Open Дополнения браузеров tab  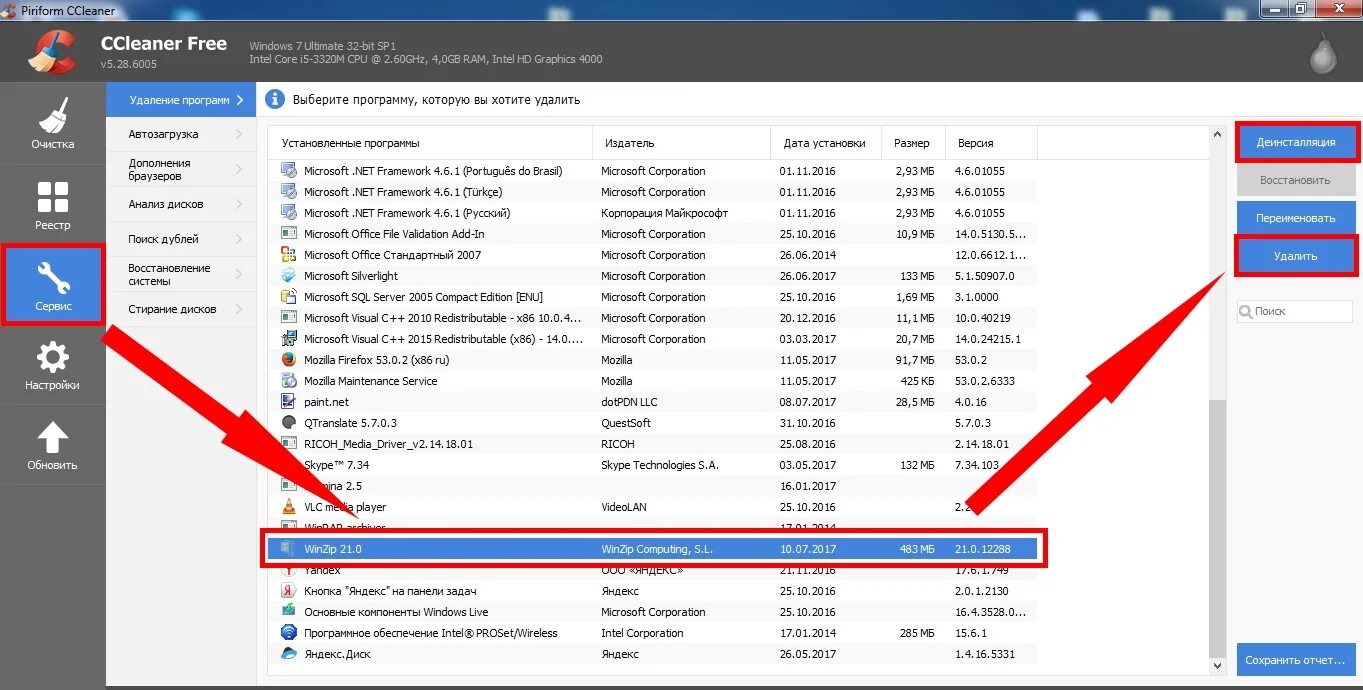click(181, 169)
